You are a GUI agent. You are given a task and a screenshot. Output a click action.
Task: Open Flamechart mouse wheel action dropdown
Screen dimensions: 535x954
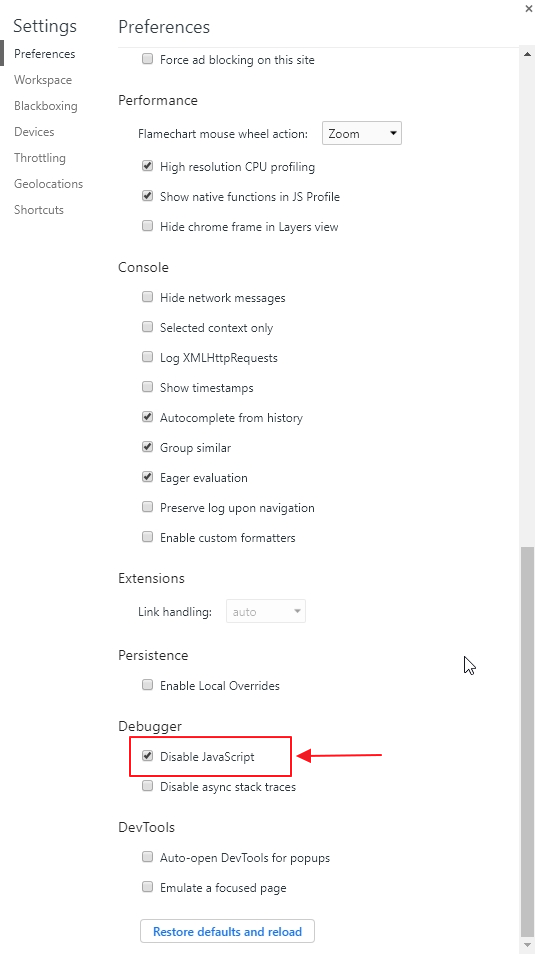(362, 133)
